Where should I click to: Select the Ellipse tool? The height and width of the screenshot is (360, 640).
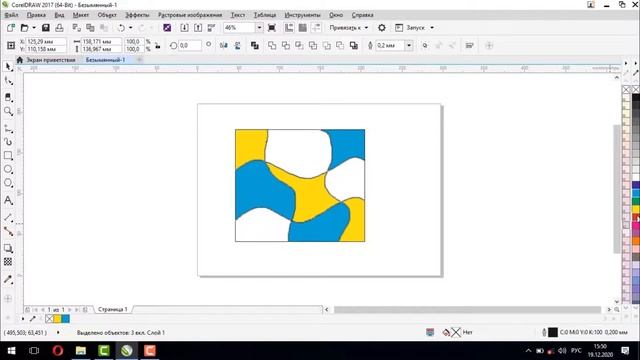tap(8, 169)
